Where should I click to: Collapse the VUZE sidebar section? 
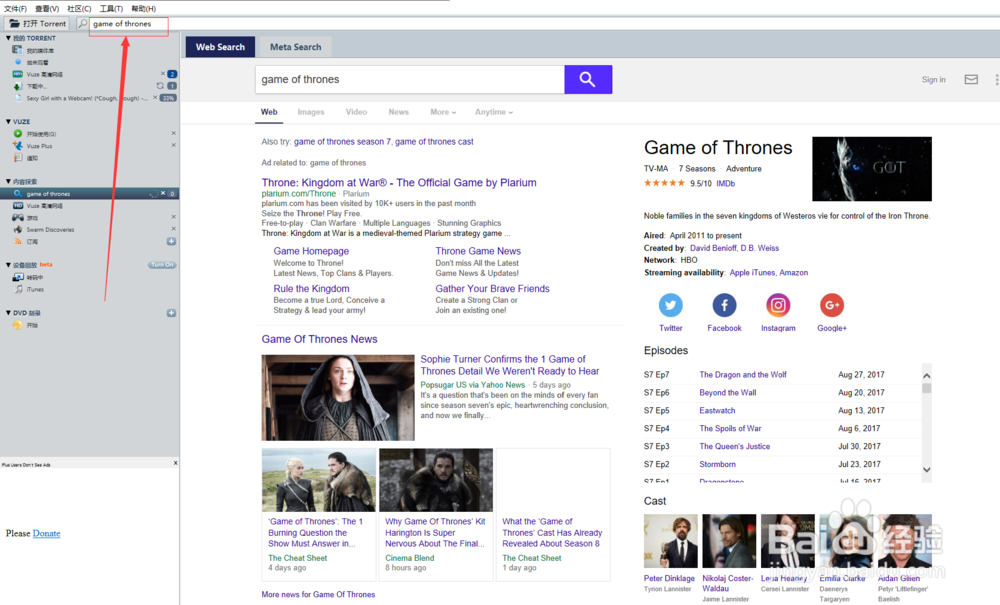pyautogui.click(x=8, y=122)
